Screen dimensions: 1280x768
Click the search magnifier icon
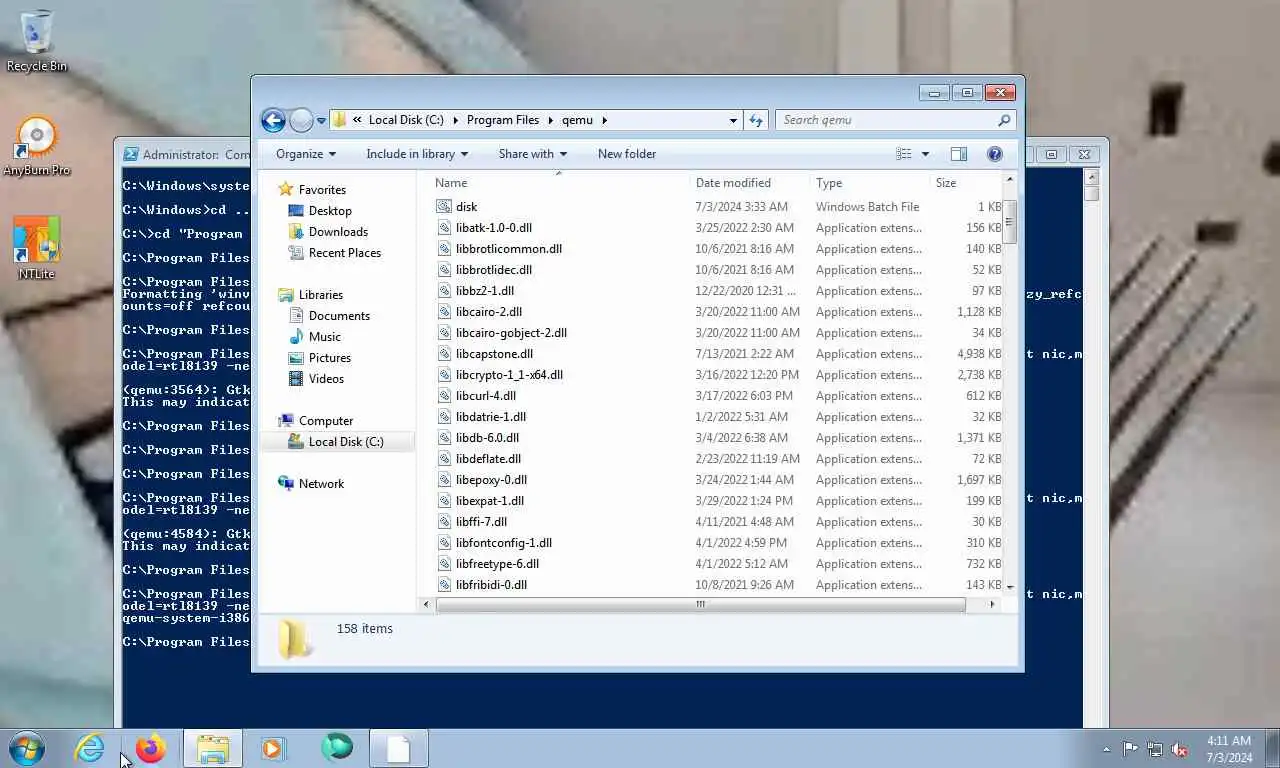pyautogui.click(x=1004, y=120)
